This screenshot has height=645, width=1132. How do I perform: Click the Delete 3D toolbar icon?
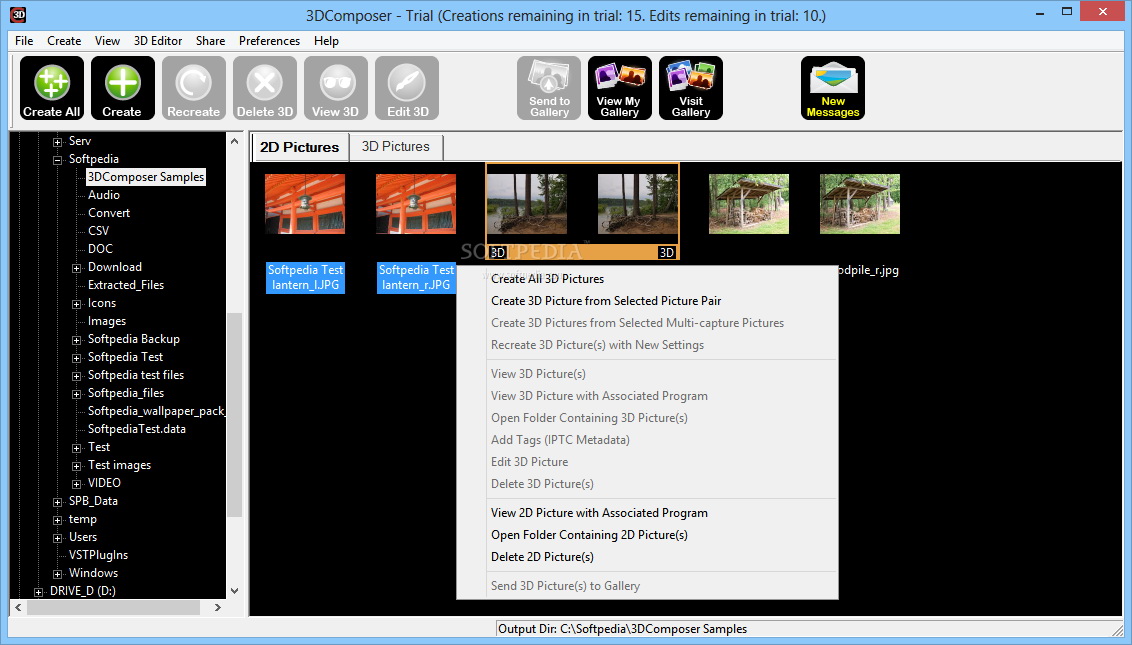click(265, 88)
